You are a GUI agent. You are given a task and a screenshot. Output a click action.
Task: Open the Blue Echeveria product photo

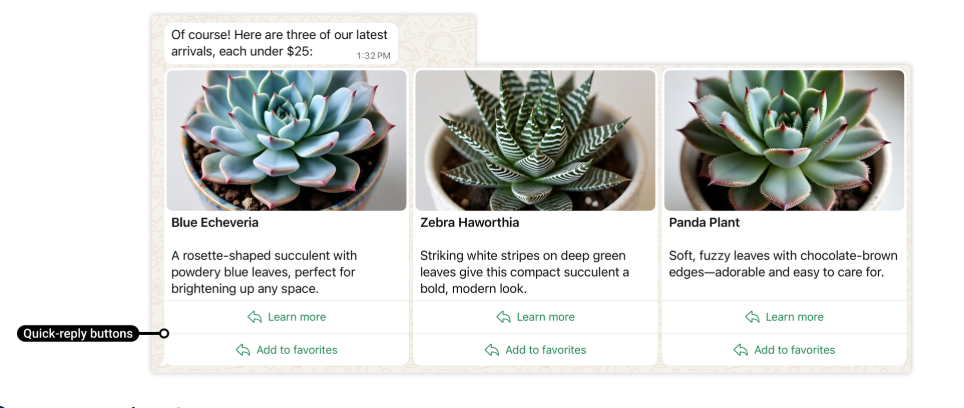tap(287, 140)
